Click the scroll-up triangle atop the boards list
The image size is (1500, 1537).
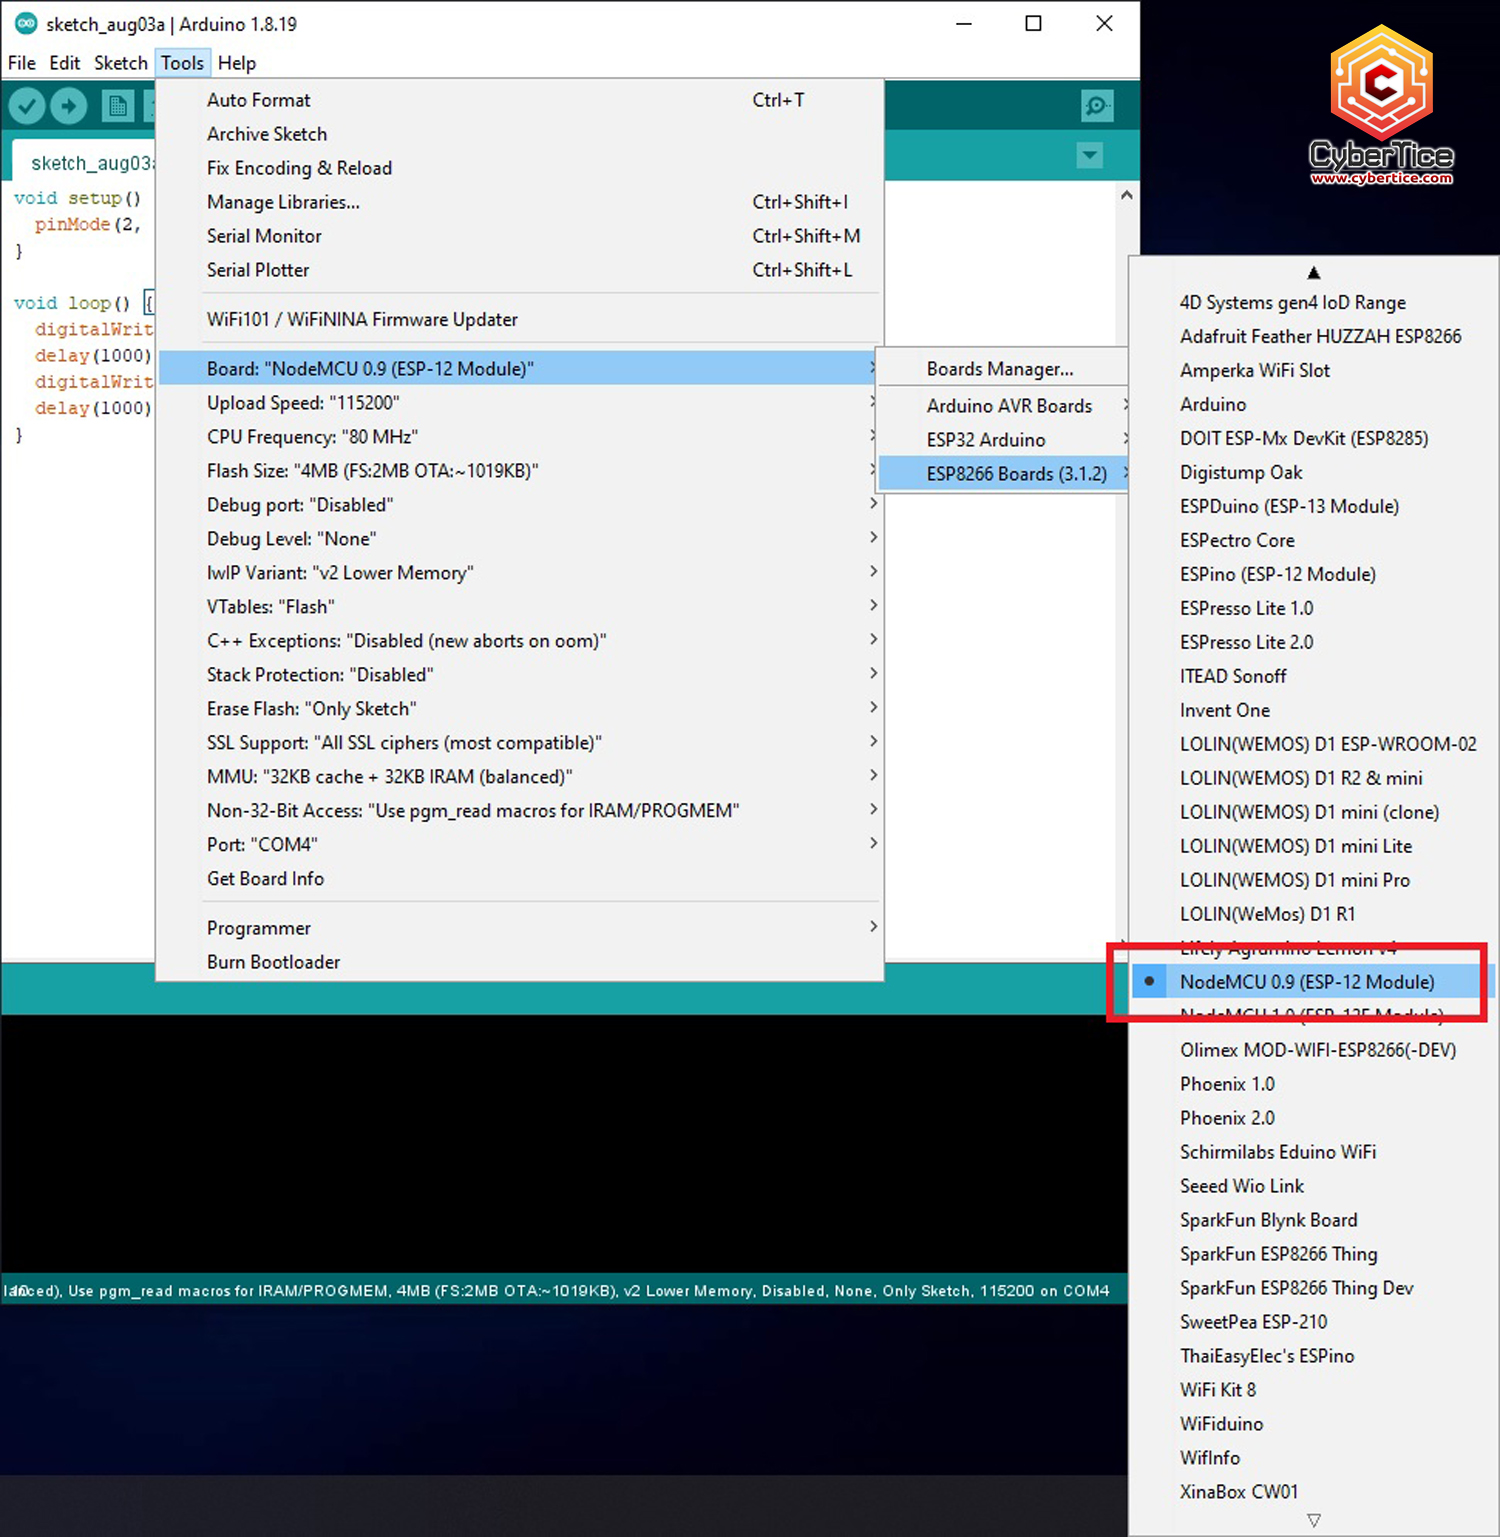point(1313,272)
